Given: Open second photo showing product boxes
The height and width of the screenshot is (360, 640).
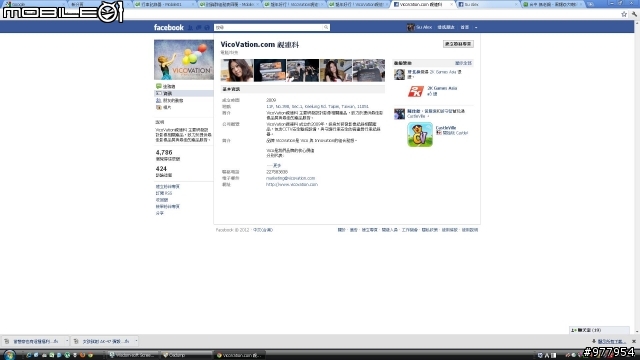Looking at the screenshot, I should [270, 70].
